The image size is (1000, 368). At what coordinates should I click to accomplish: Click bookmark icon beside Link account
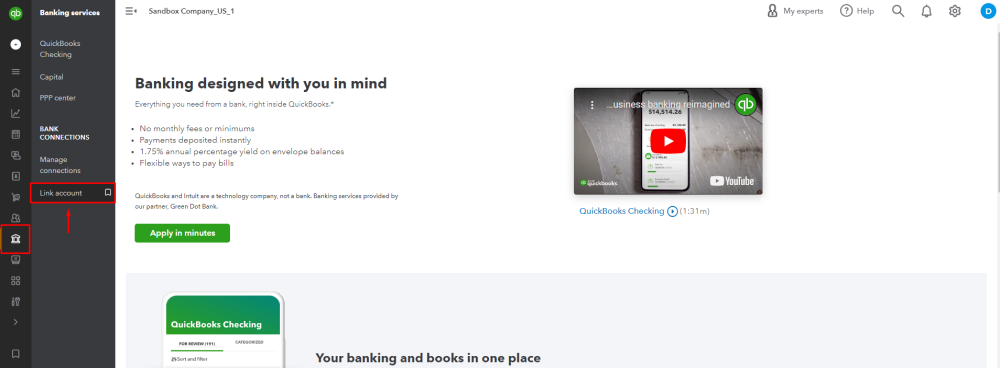pos(108,193)
